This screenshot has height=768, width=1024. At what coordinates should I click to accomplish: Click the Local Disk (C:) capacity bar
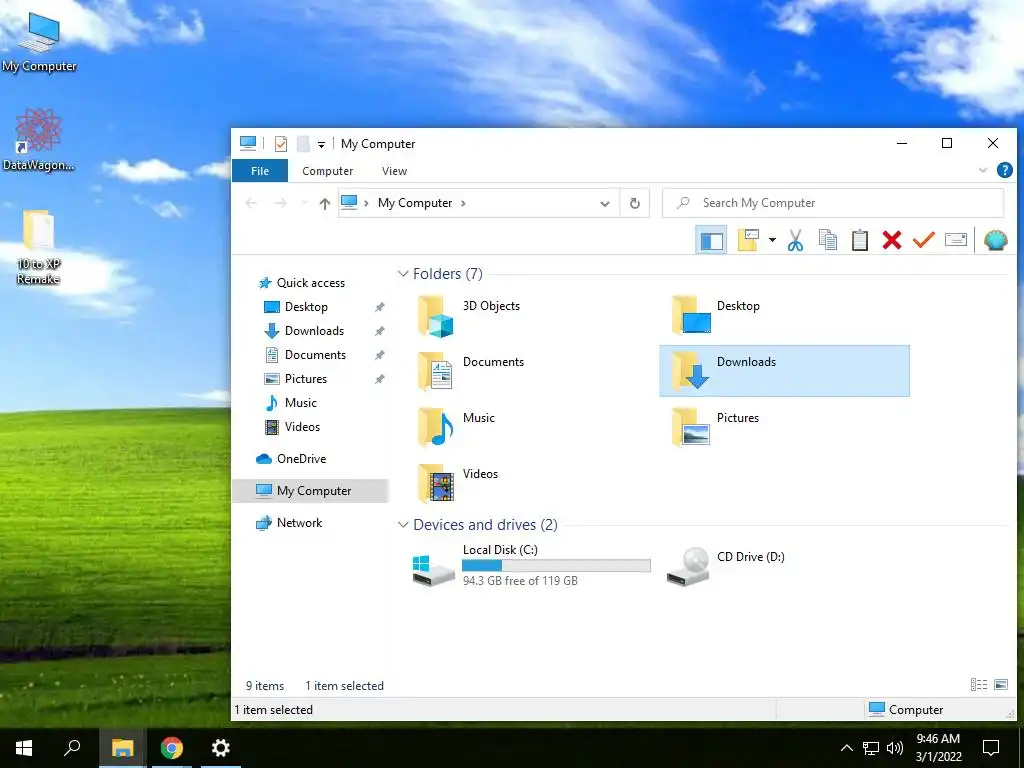(556, 566)
